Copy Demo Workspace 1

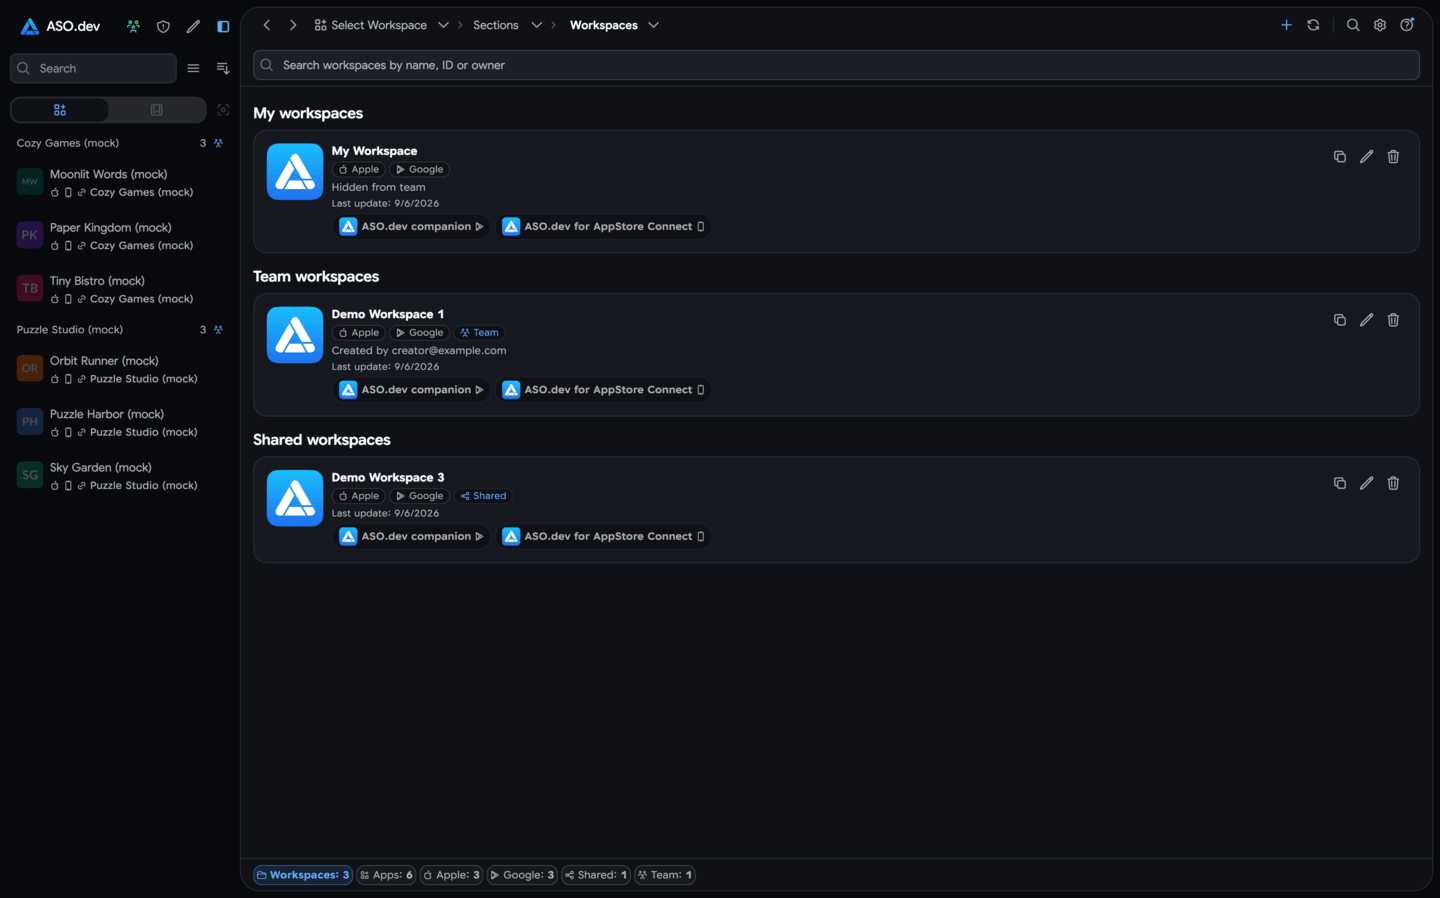(x=1340, y=320)
